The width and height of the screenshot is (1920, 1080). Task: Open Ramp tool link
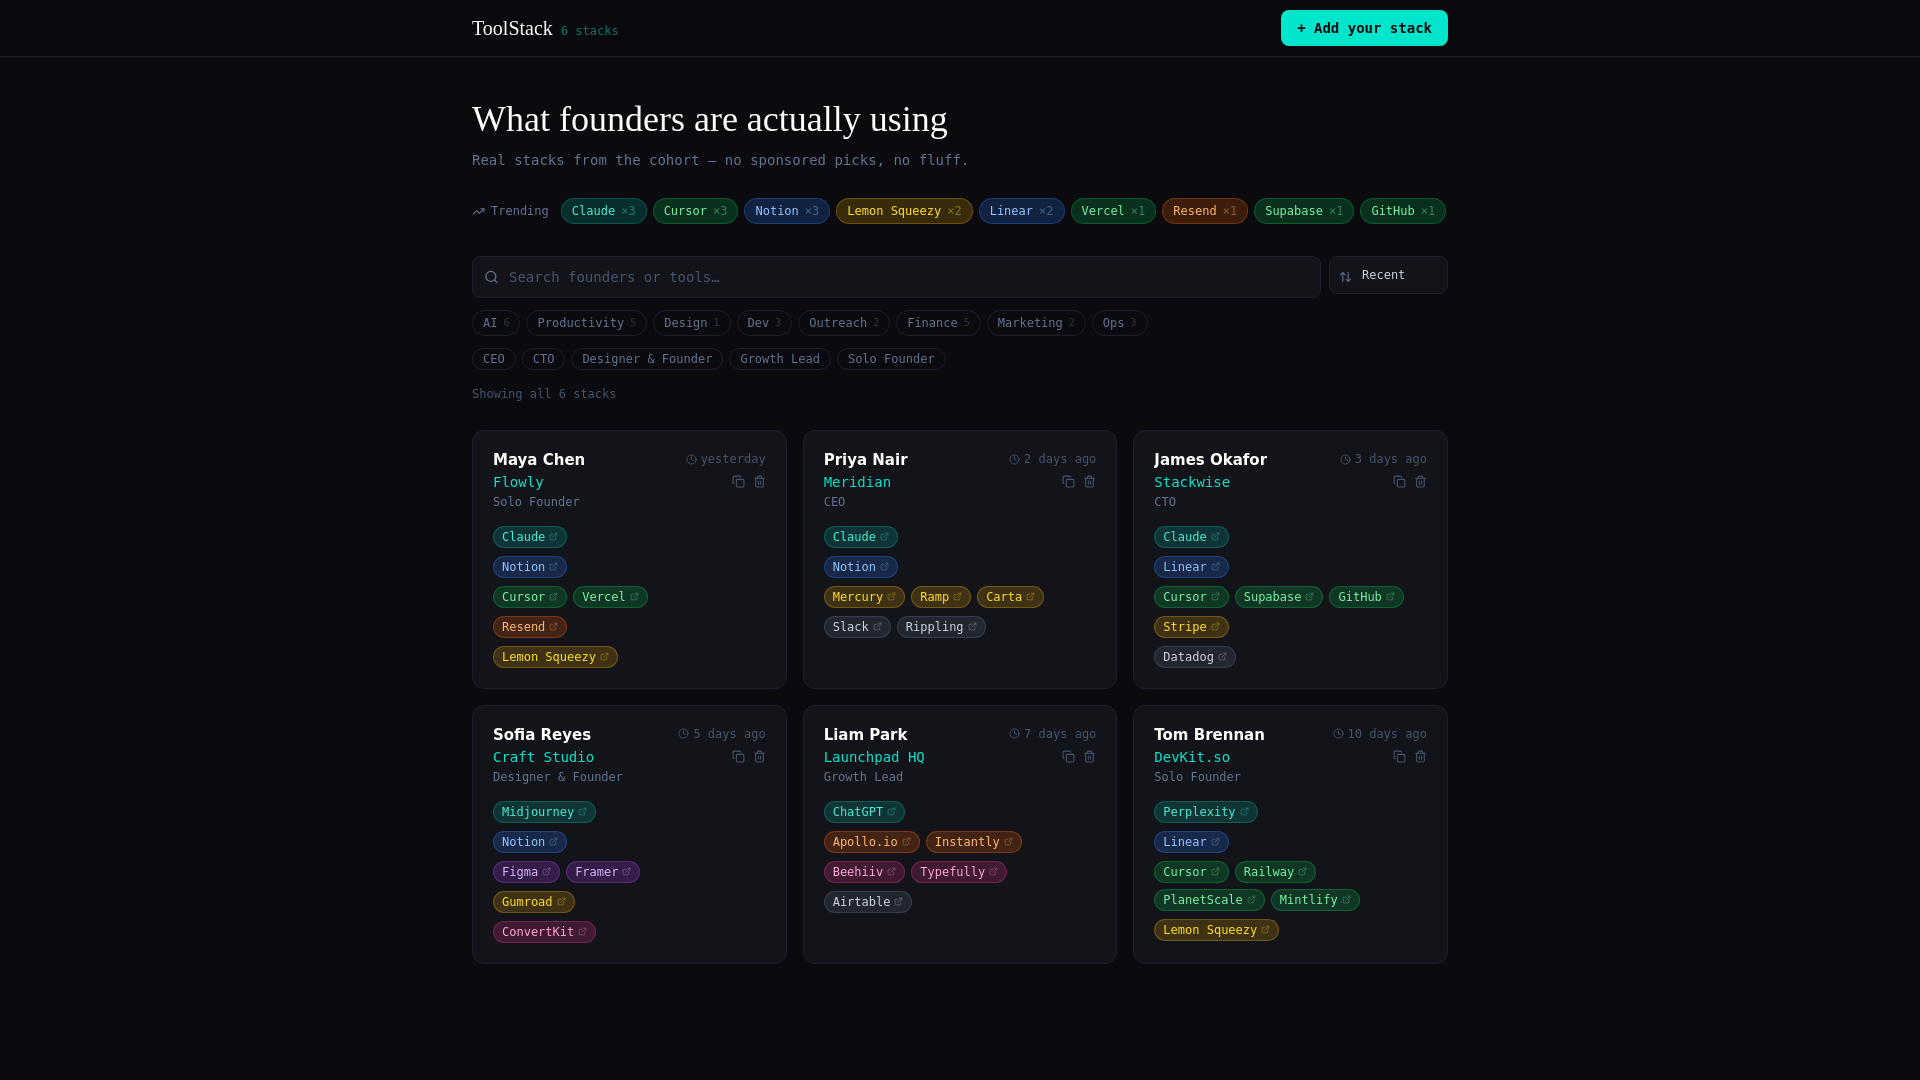(x=941, y=597)
